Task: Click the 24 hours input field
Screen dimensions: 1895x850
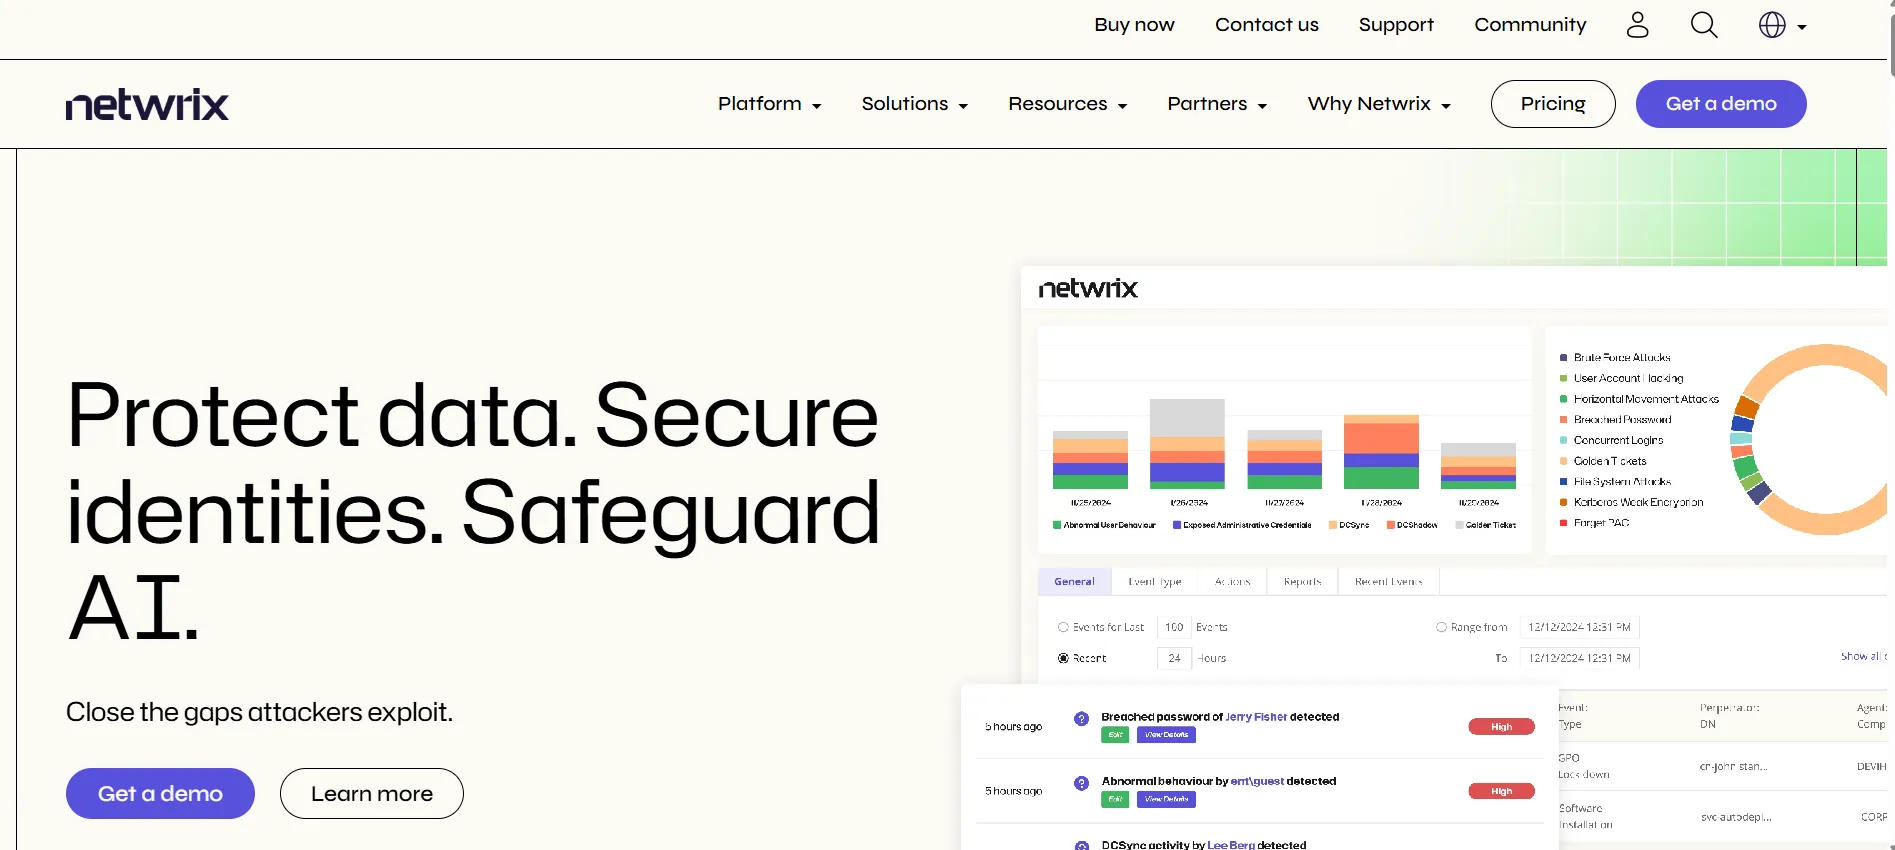Action: point(1174,658)
